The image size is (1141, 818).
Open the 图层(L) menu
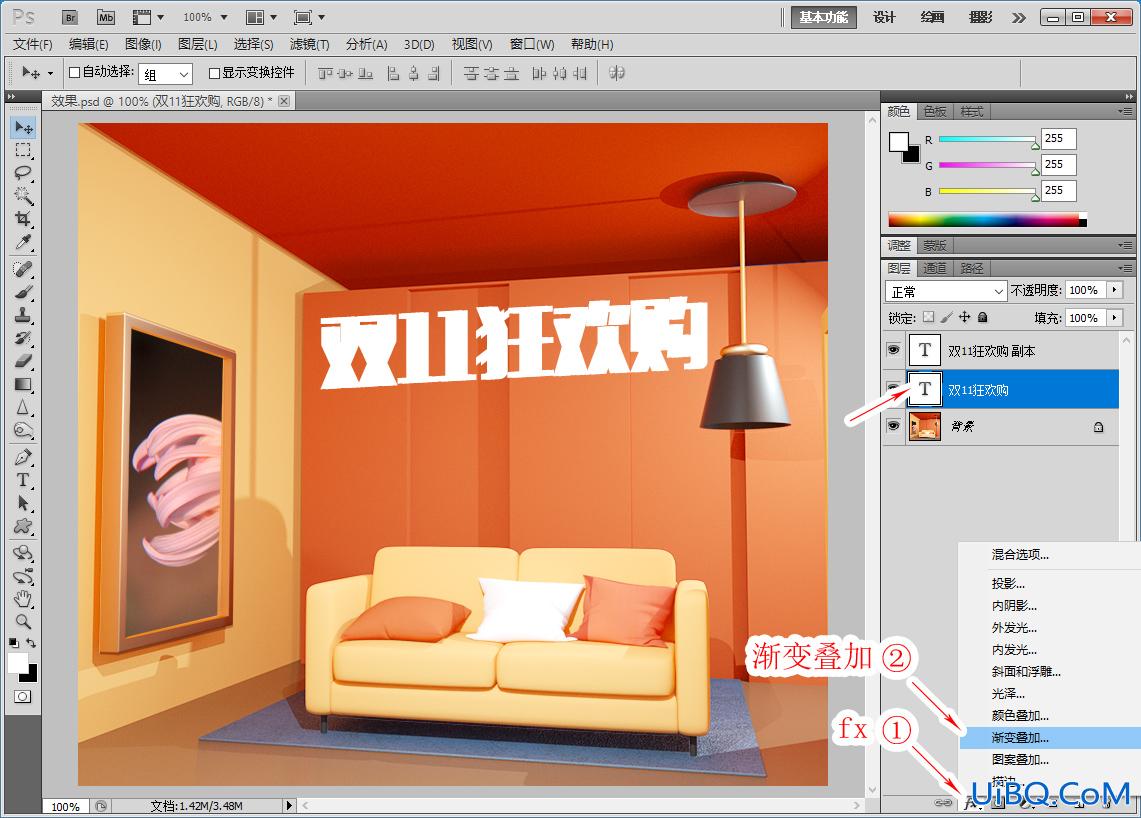click(x=198, y=44)
